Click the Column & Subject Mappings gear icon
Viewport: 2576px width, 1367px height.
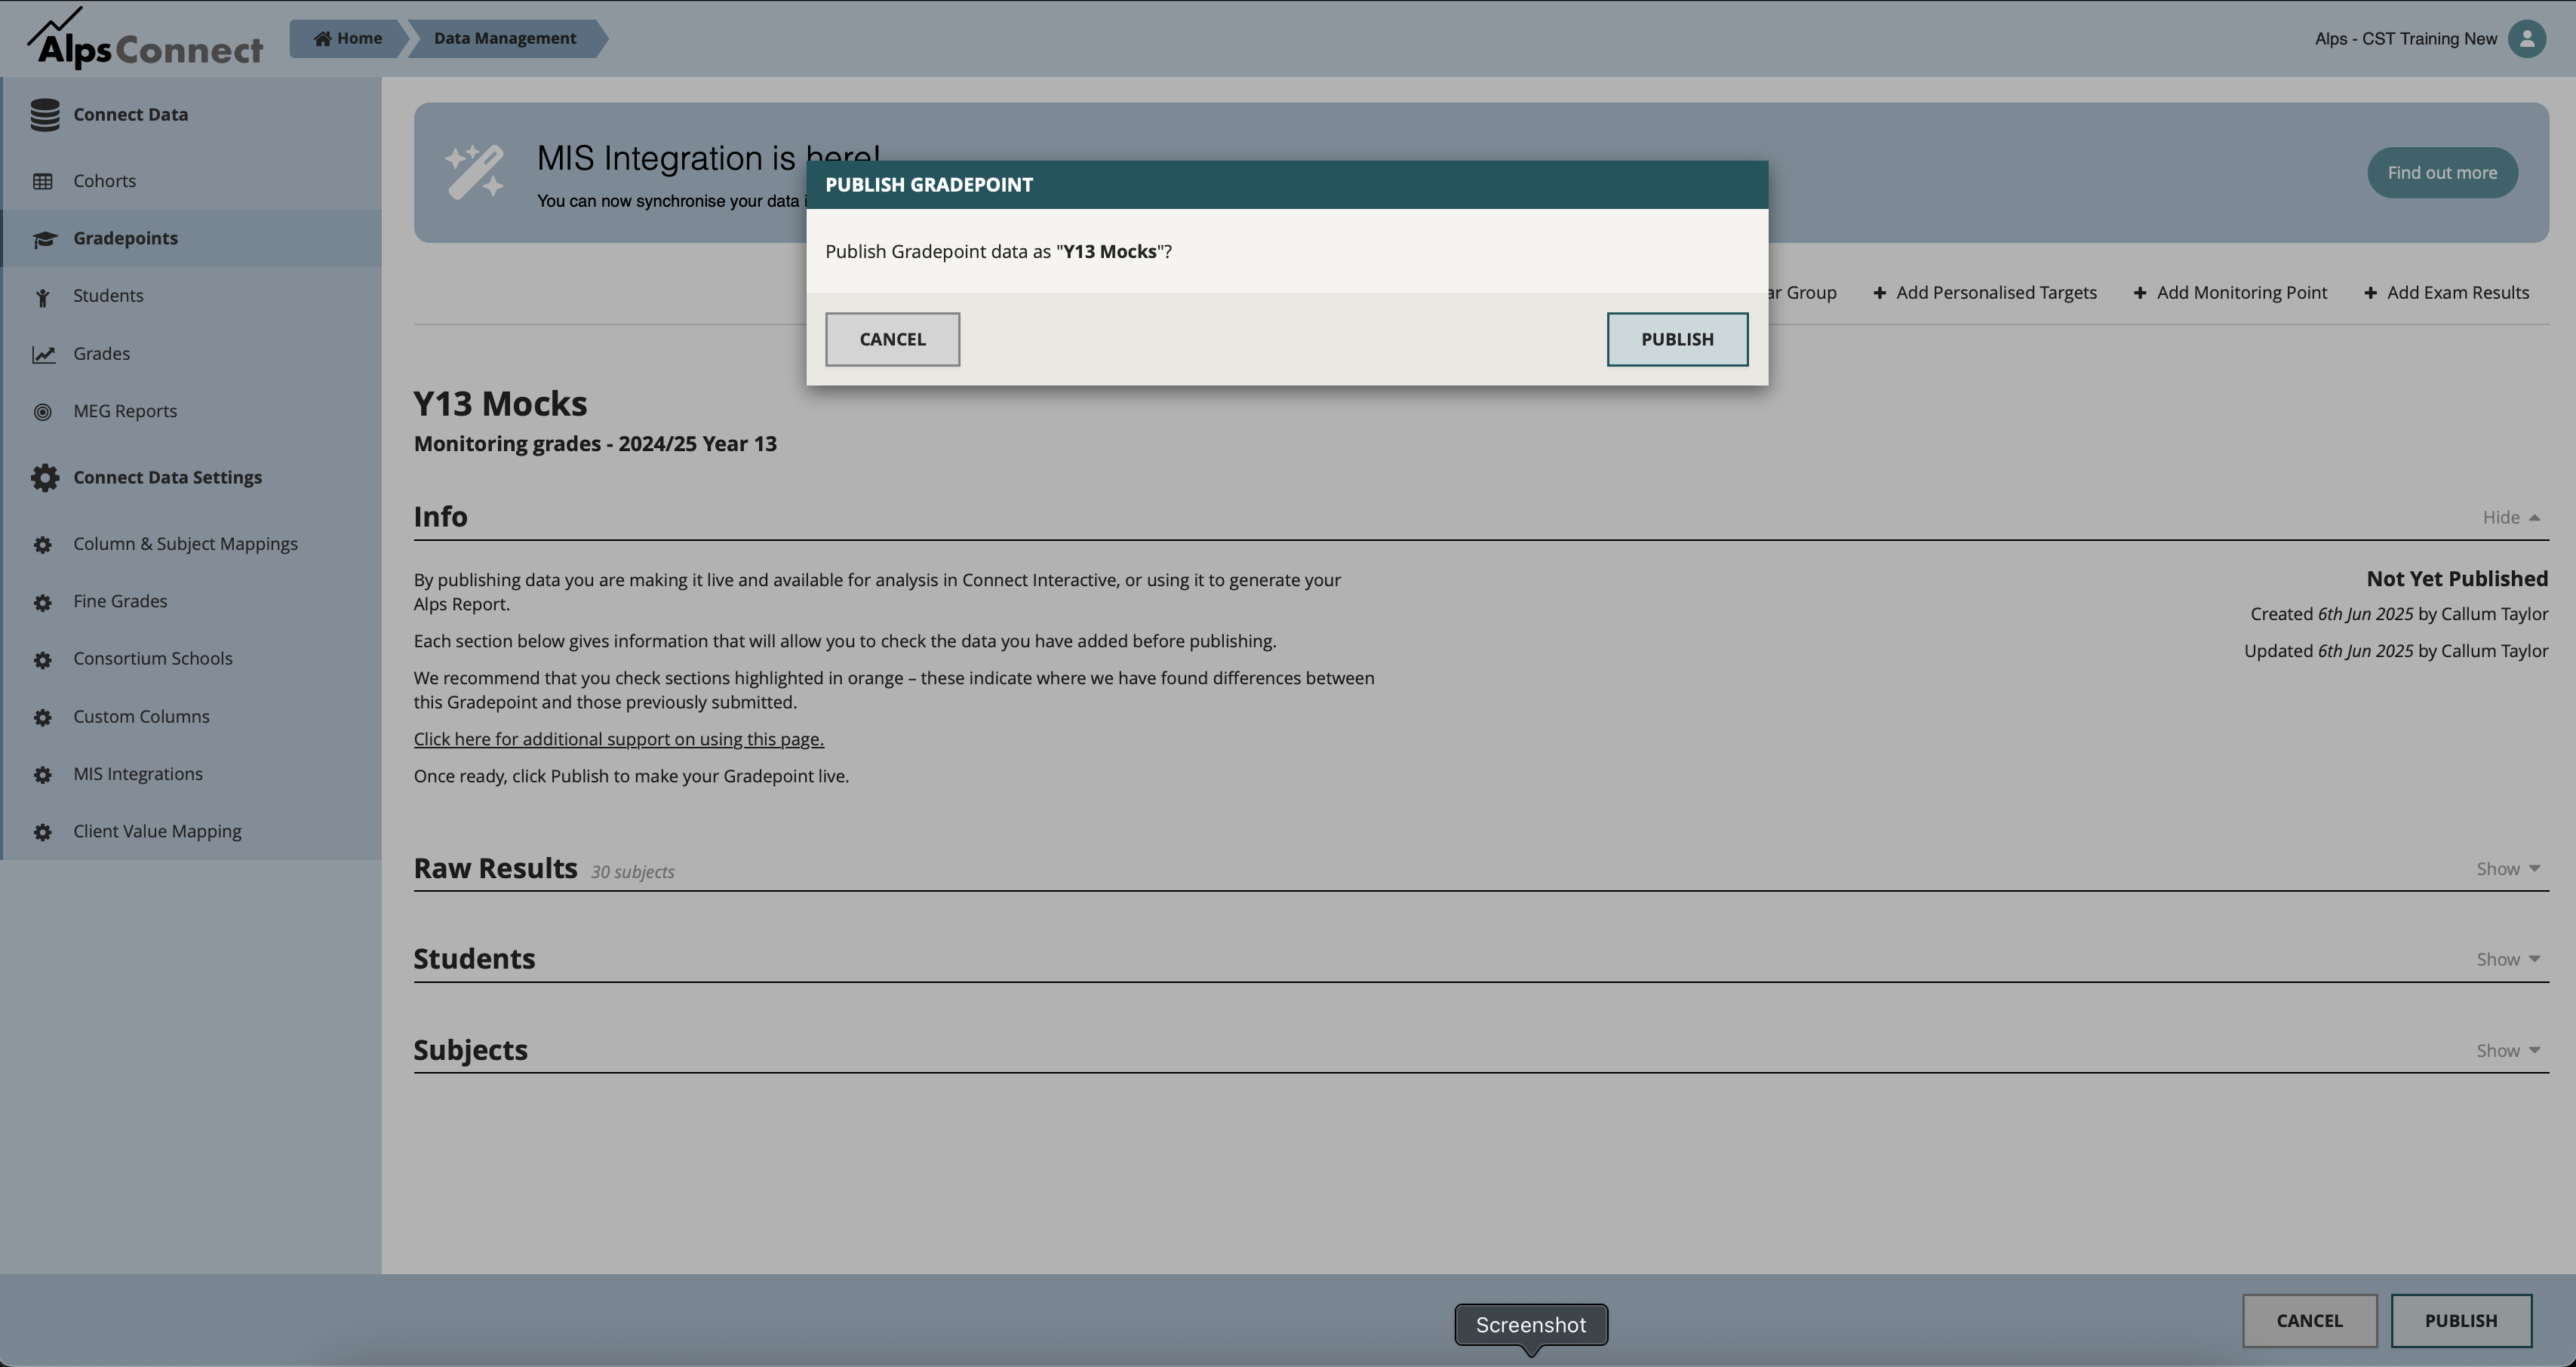(x=42, y=544)
